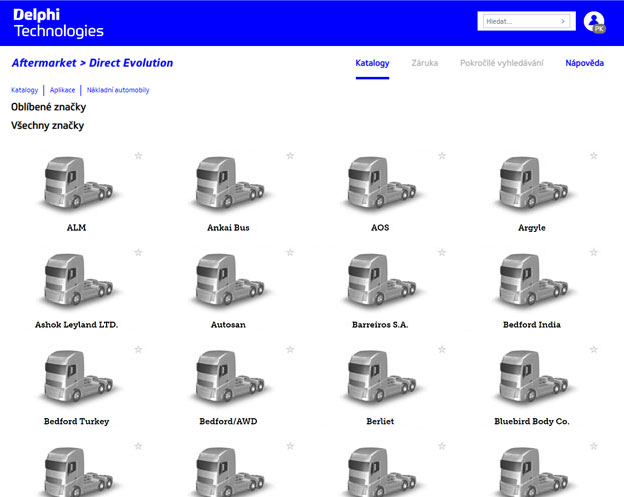This screenshot has width=624, height=497.
Task: Favorite the Ankai Bus brand star
Action: (x=290, y=156)
